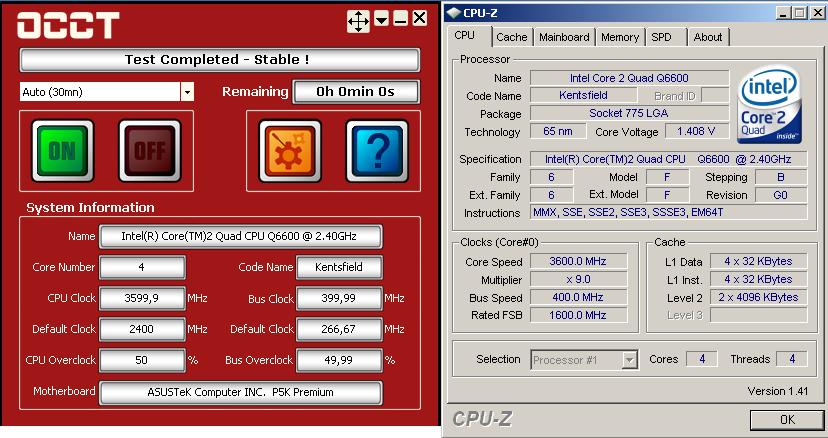Click the Intel Core 2 Quad logo in CPU-Z
The width and height of the screenshot is (828, 438).
(770, 104)
